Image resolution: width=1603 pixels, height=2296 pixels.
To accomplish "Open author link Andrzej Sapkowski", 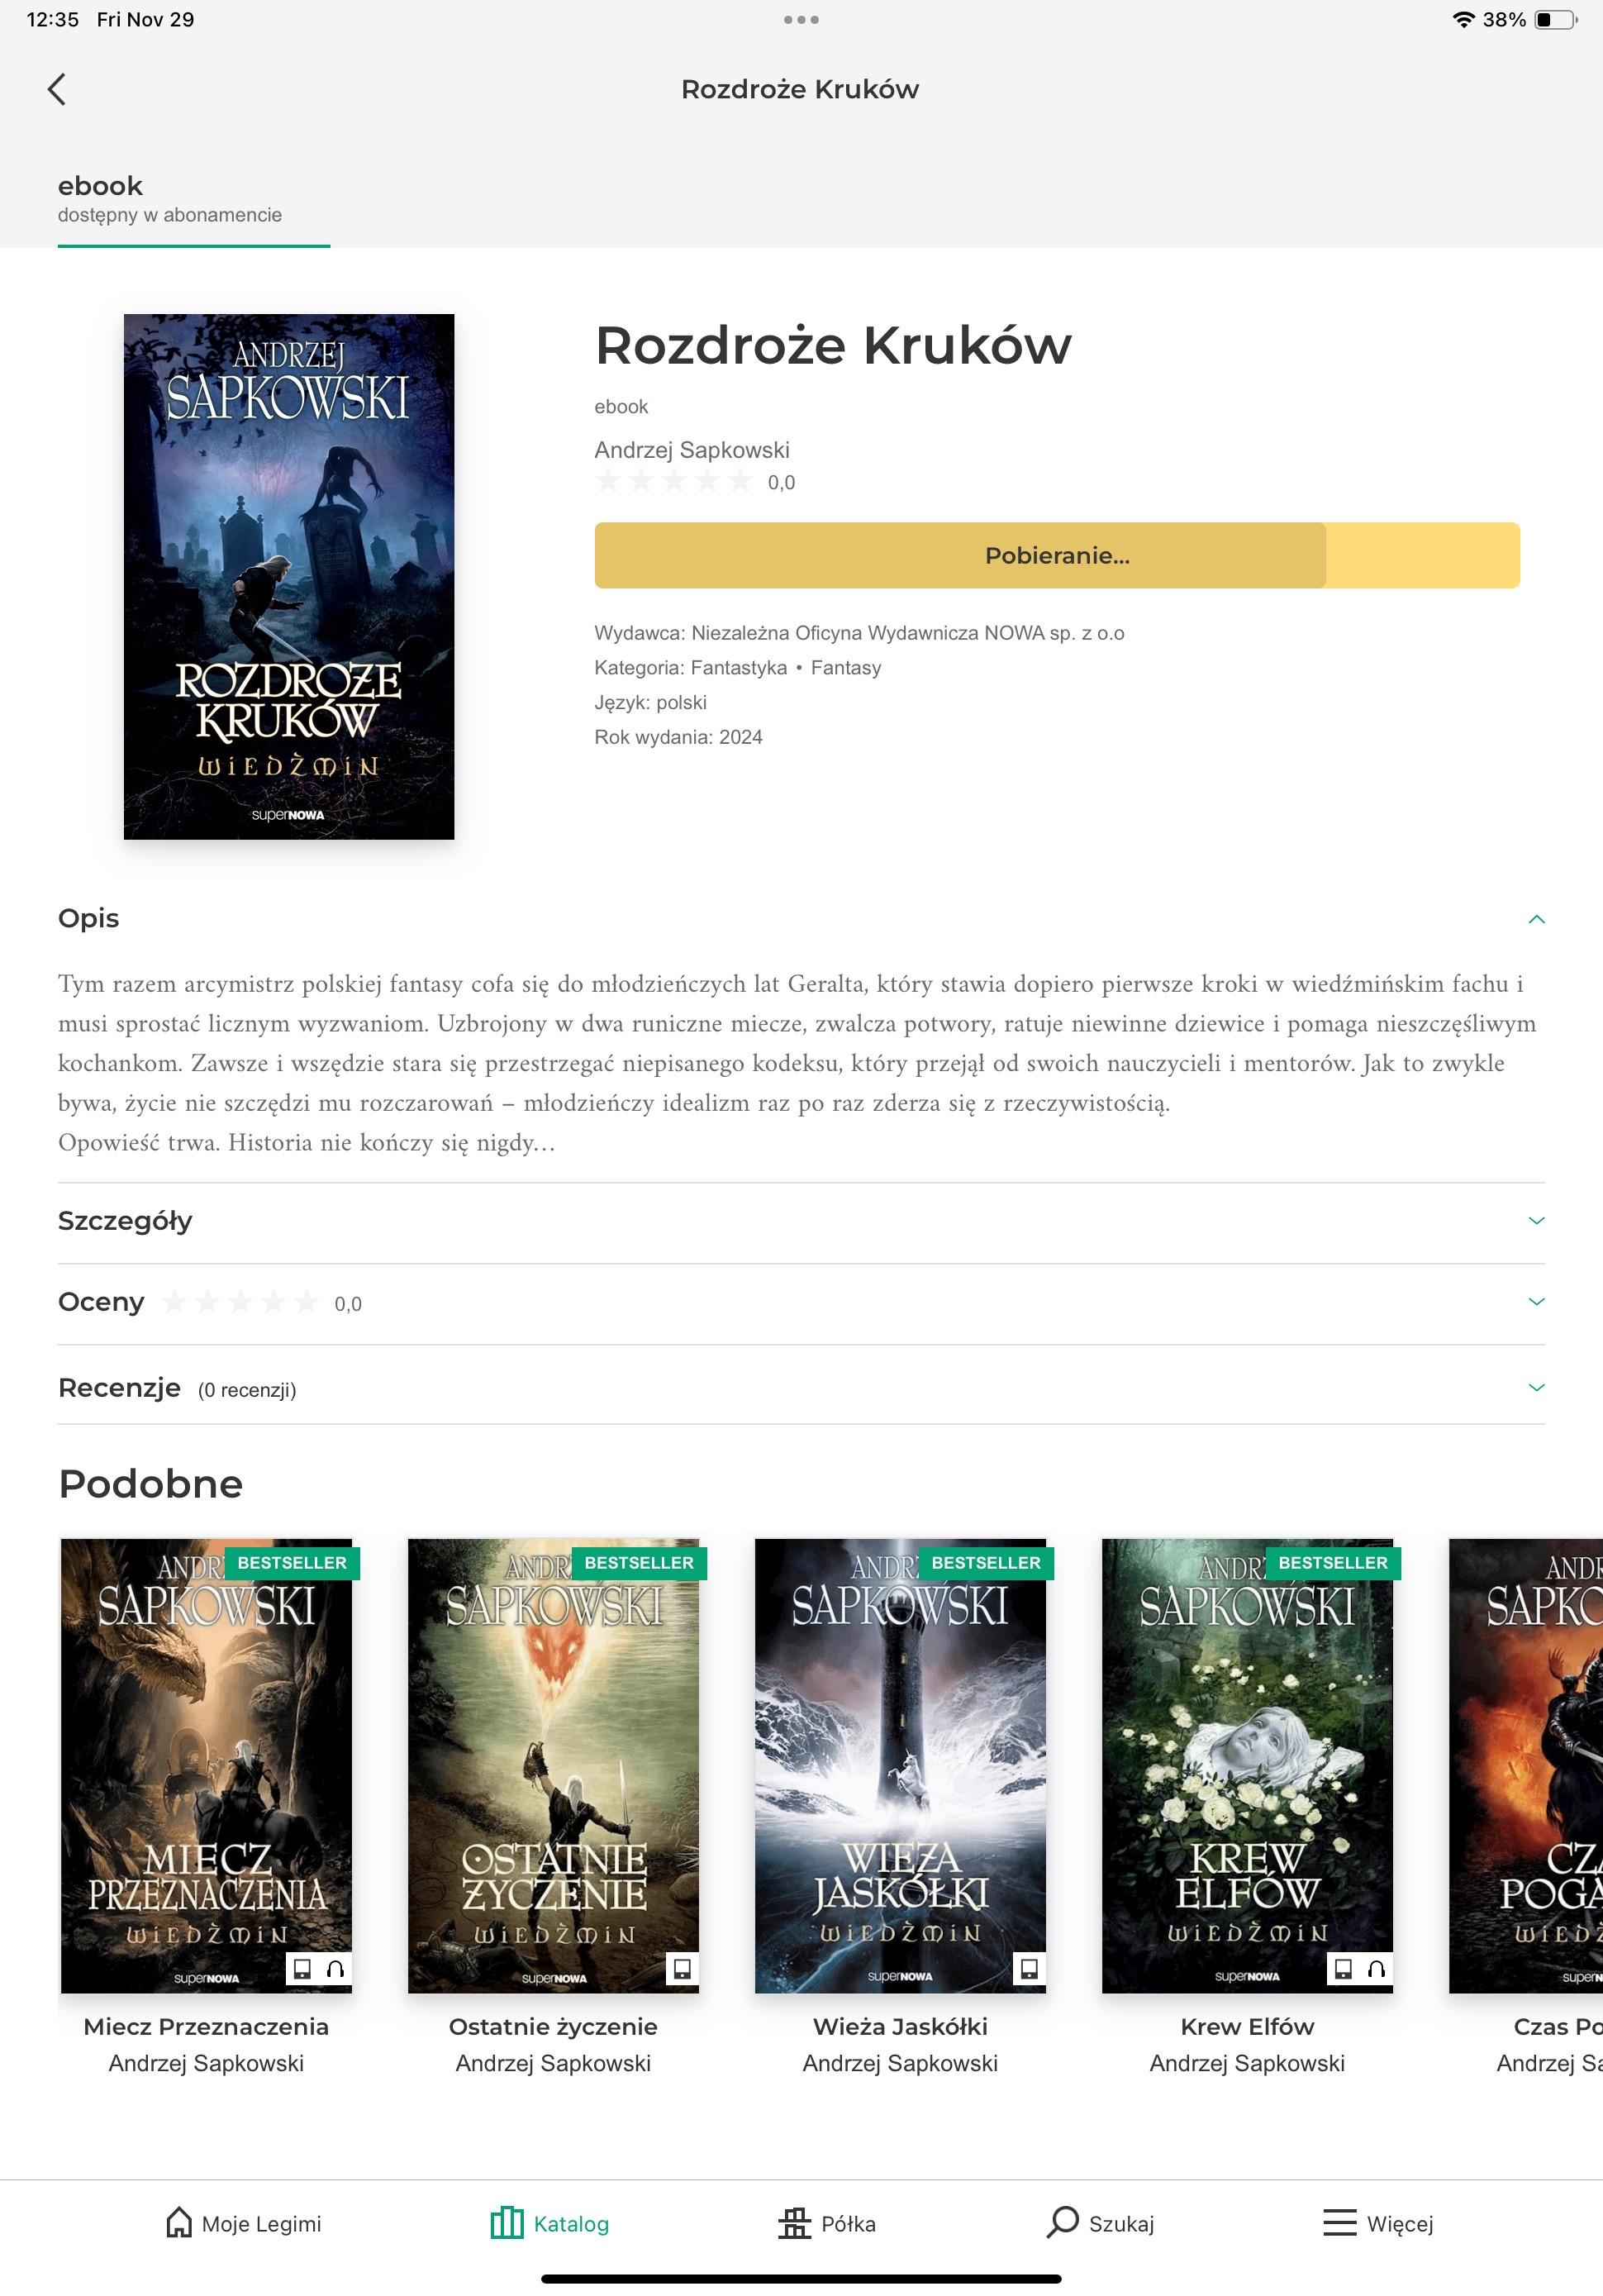I will (x=691, y=450).
